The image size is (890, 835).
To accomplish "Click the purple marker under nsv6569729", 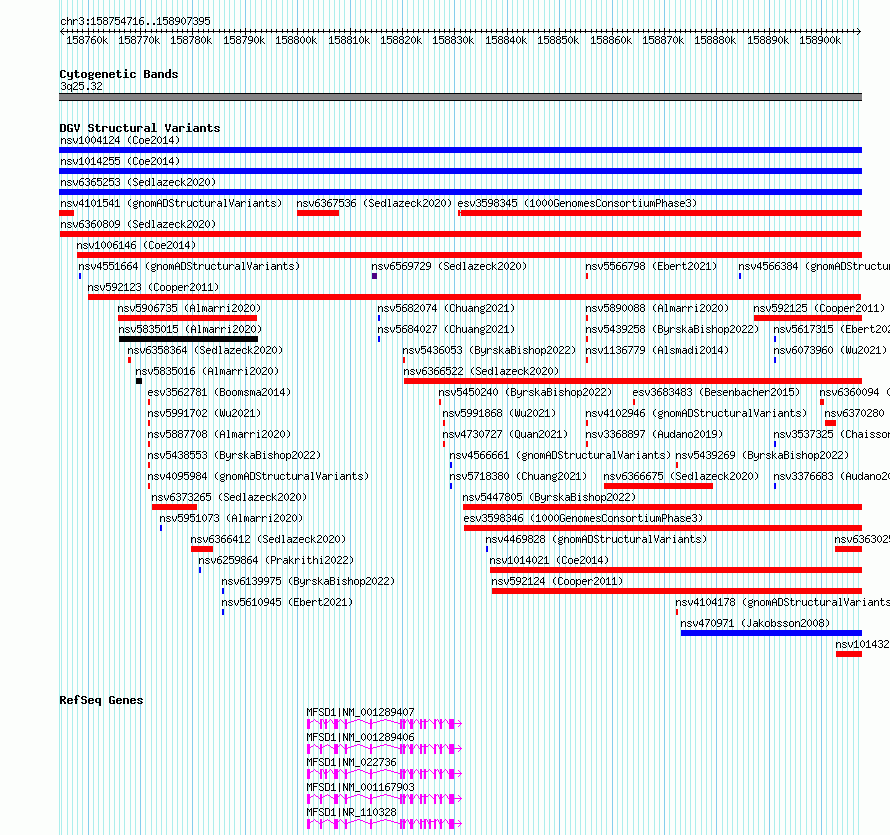I will (374, 276).
